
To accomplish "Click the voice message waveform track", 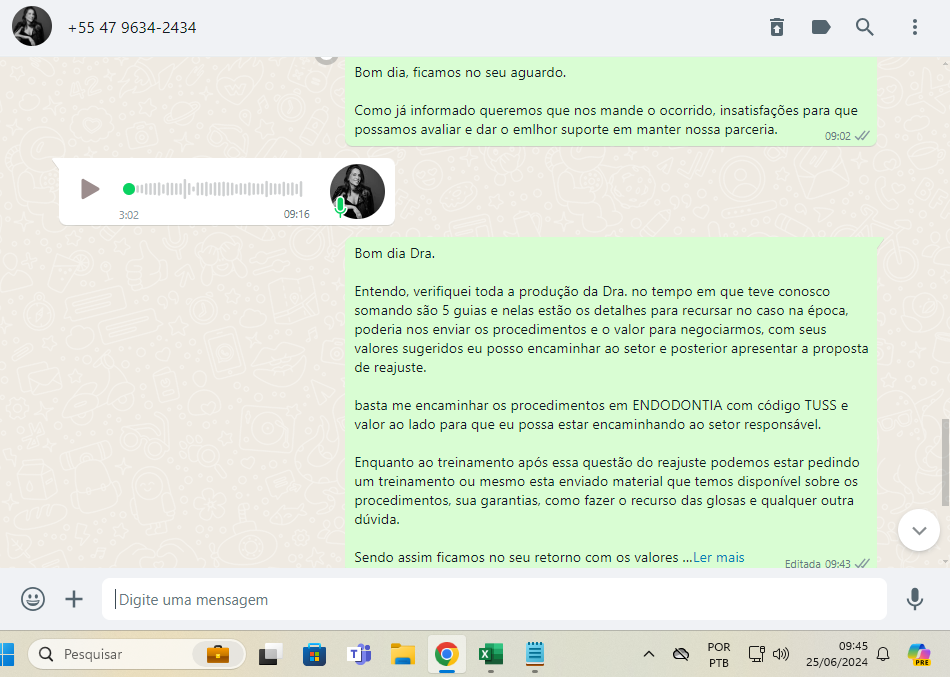I will tap(219, 189).
